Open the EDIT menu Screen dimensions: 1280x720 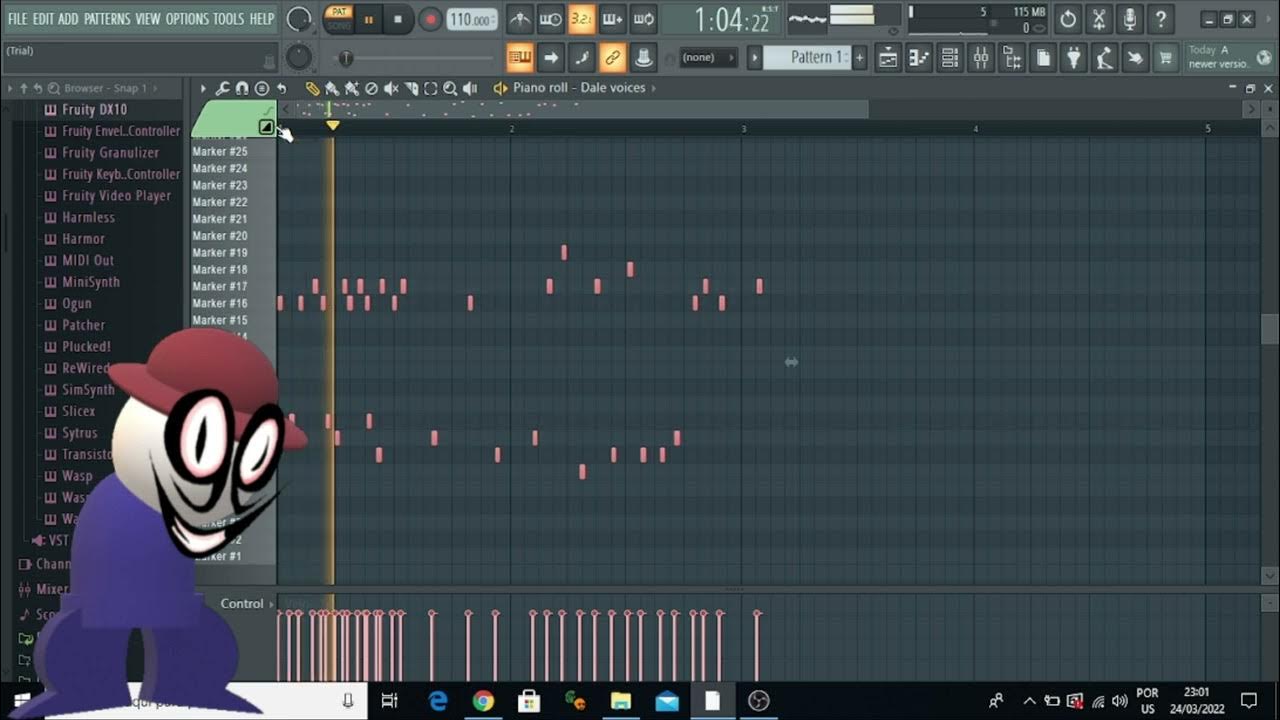(x=43, y=19)
